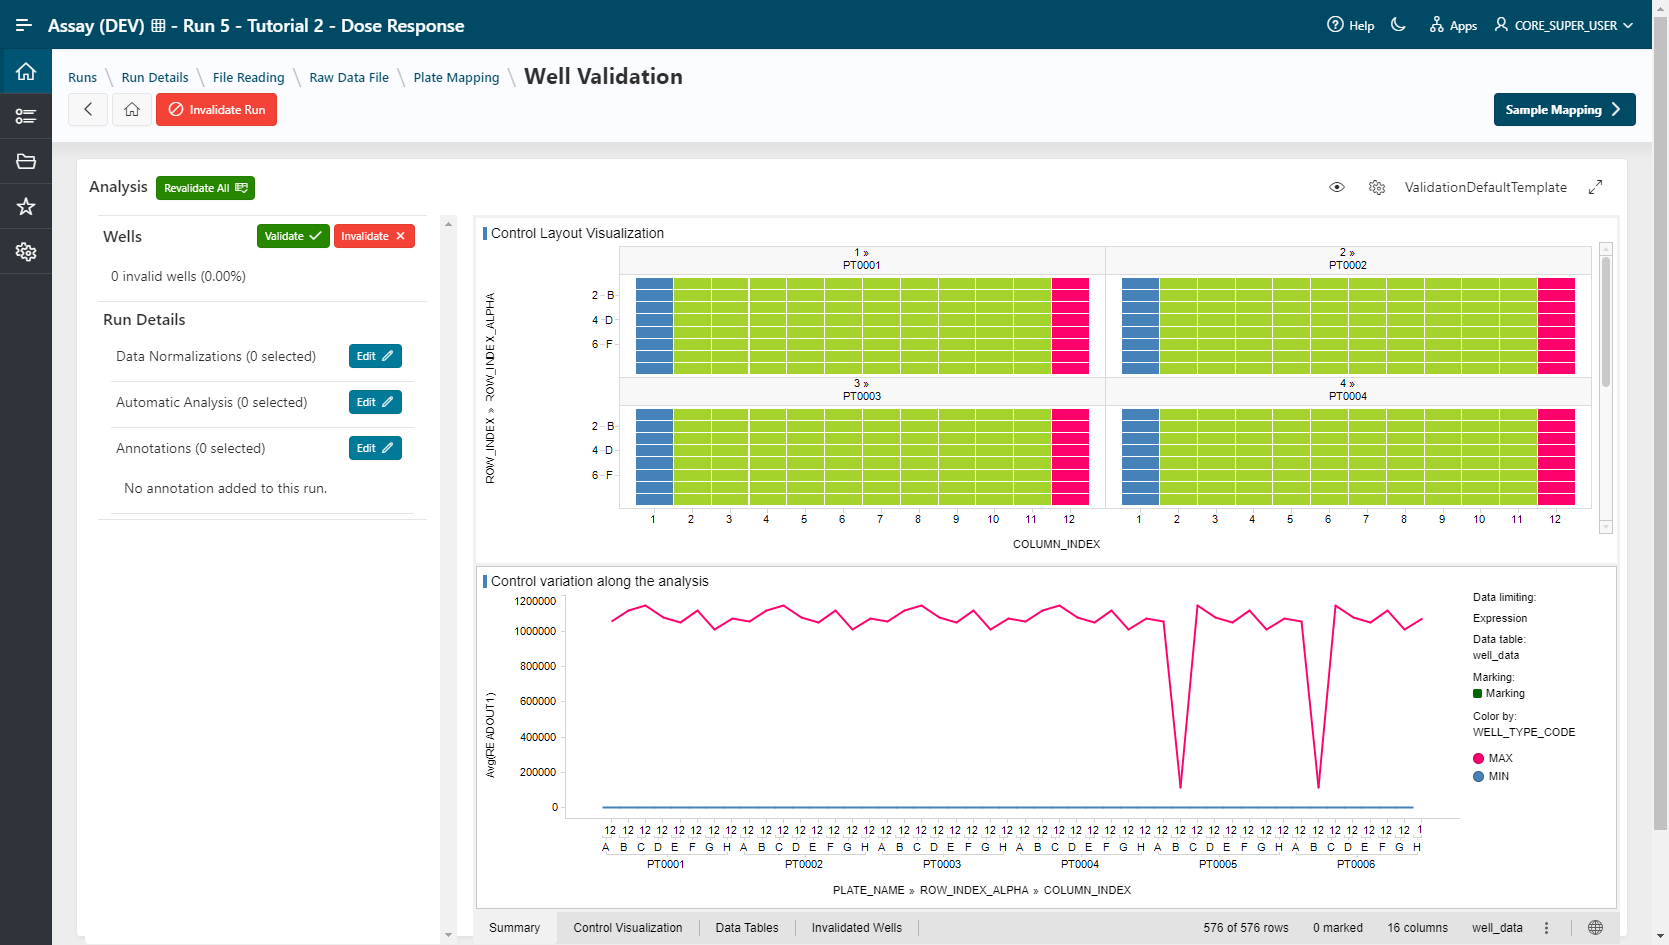Proceed to Sample Mapping

[x=1564, y=109]
